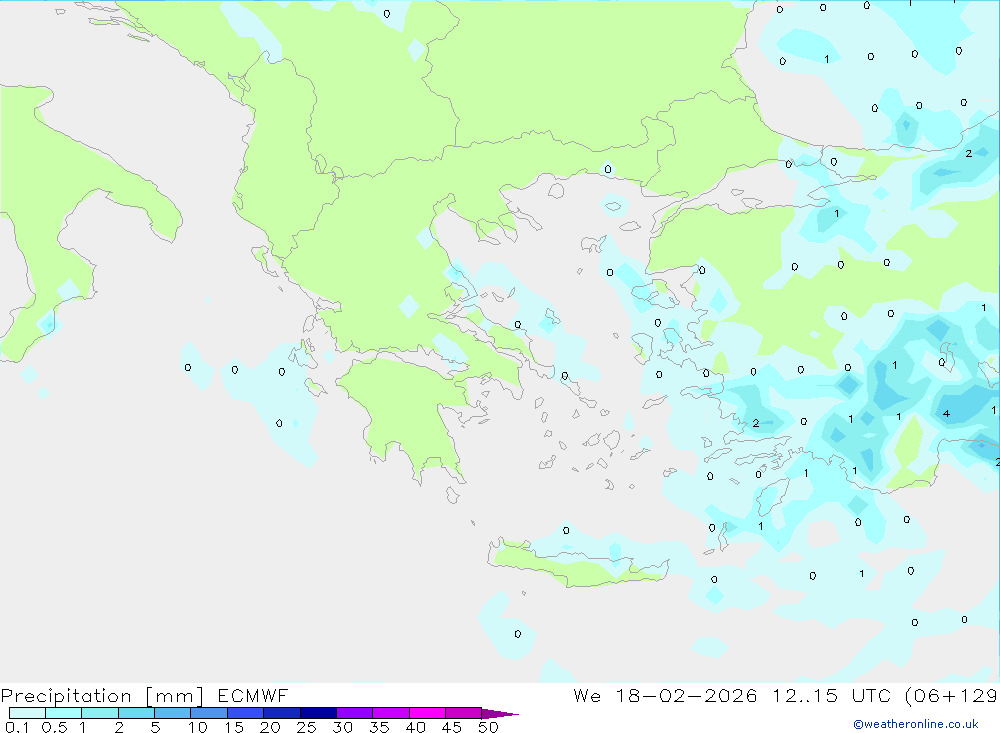
Task: Click the 0.1–0.5 mm legend color swatch
Action: [27, 713]
